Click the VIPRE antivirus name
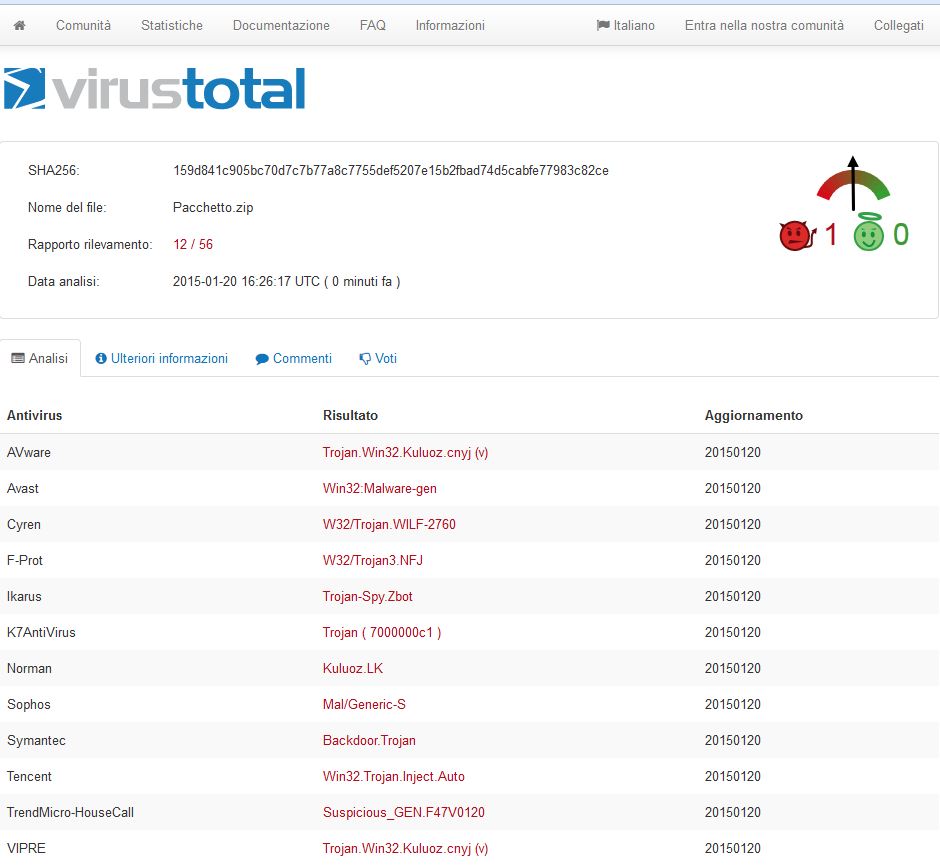The width and height of the screenshot is (940, 866). click(26, 848)
